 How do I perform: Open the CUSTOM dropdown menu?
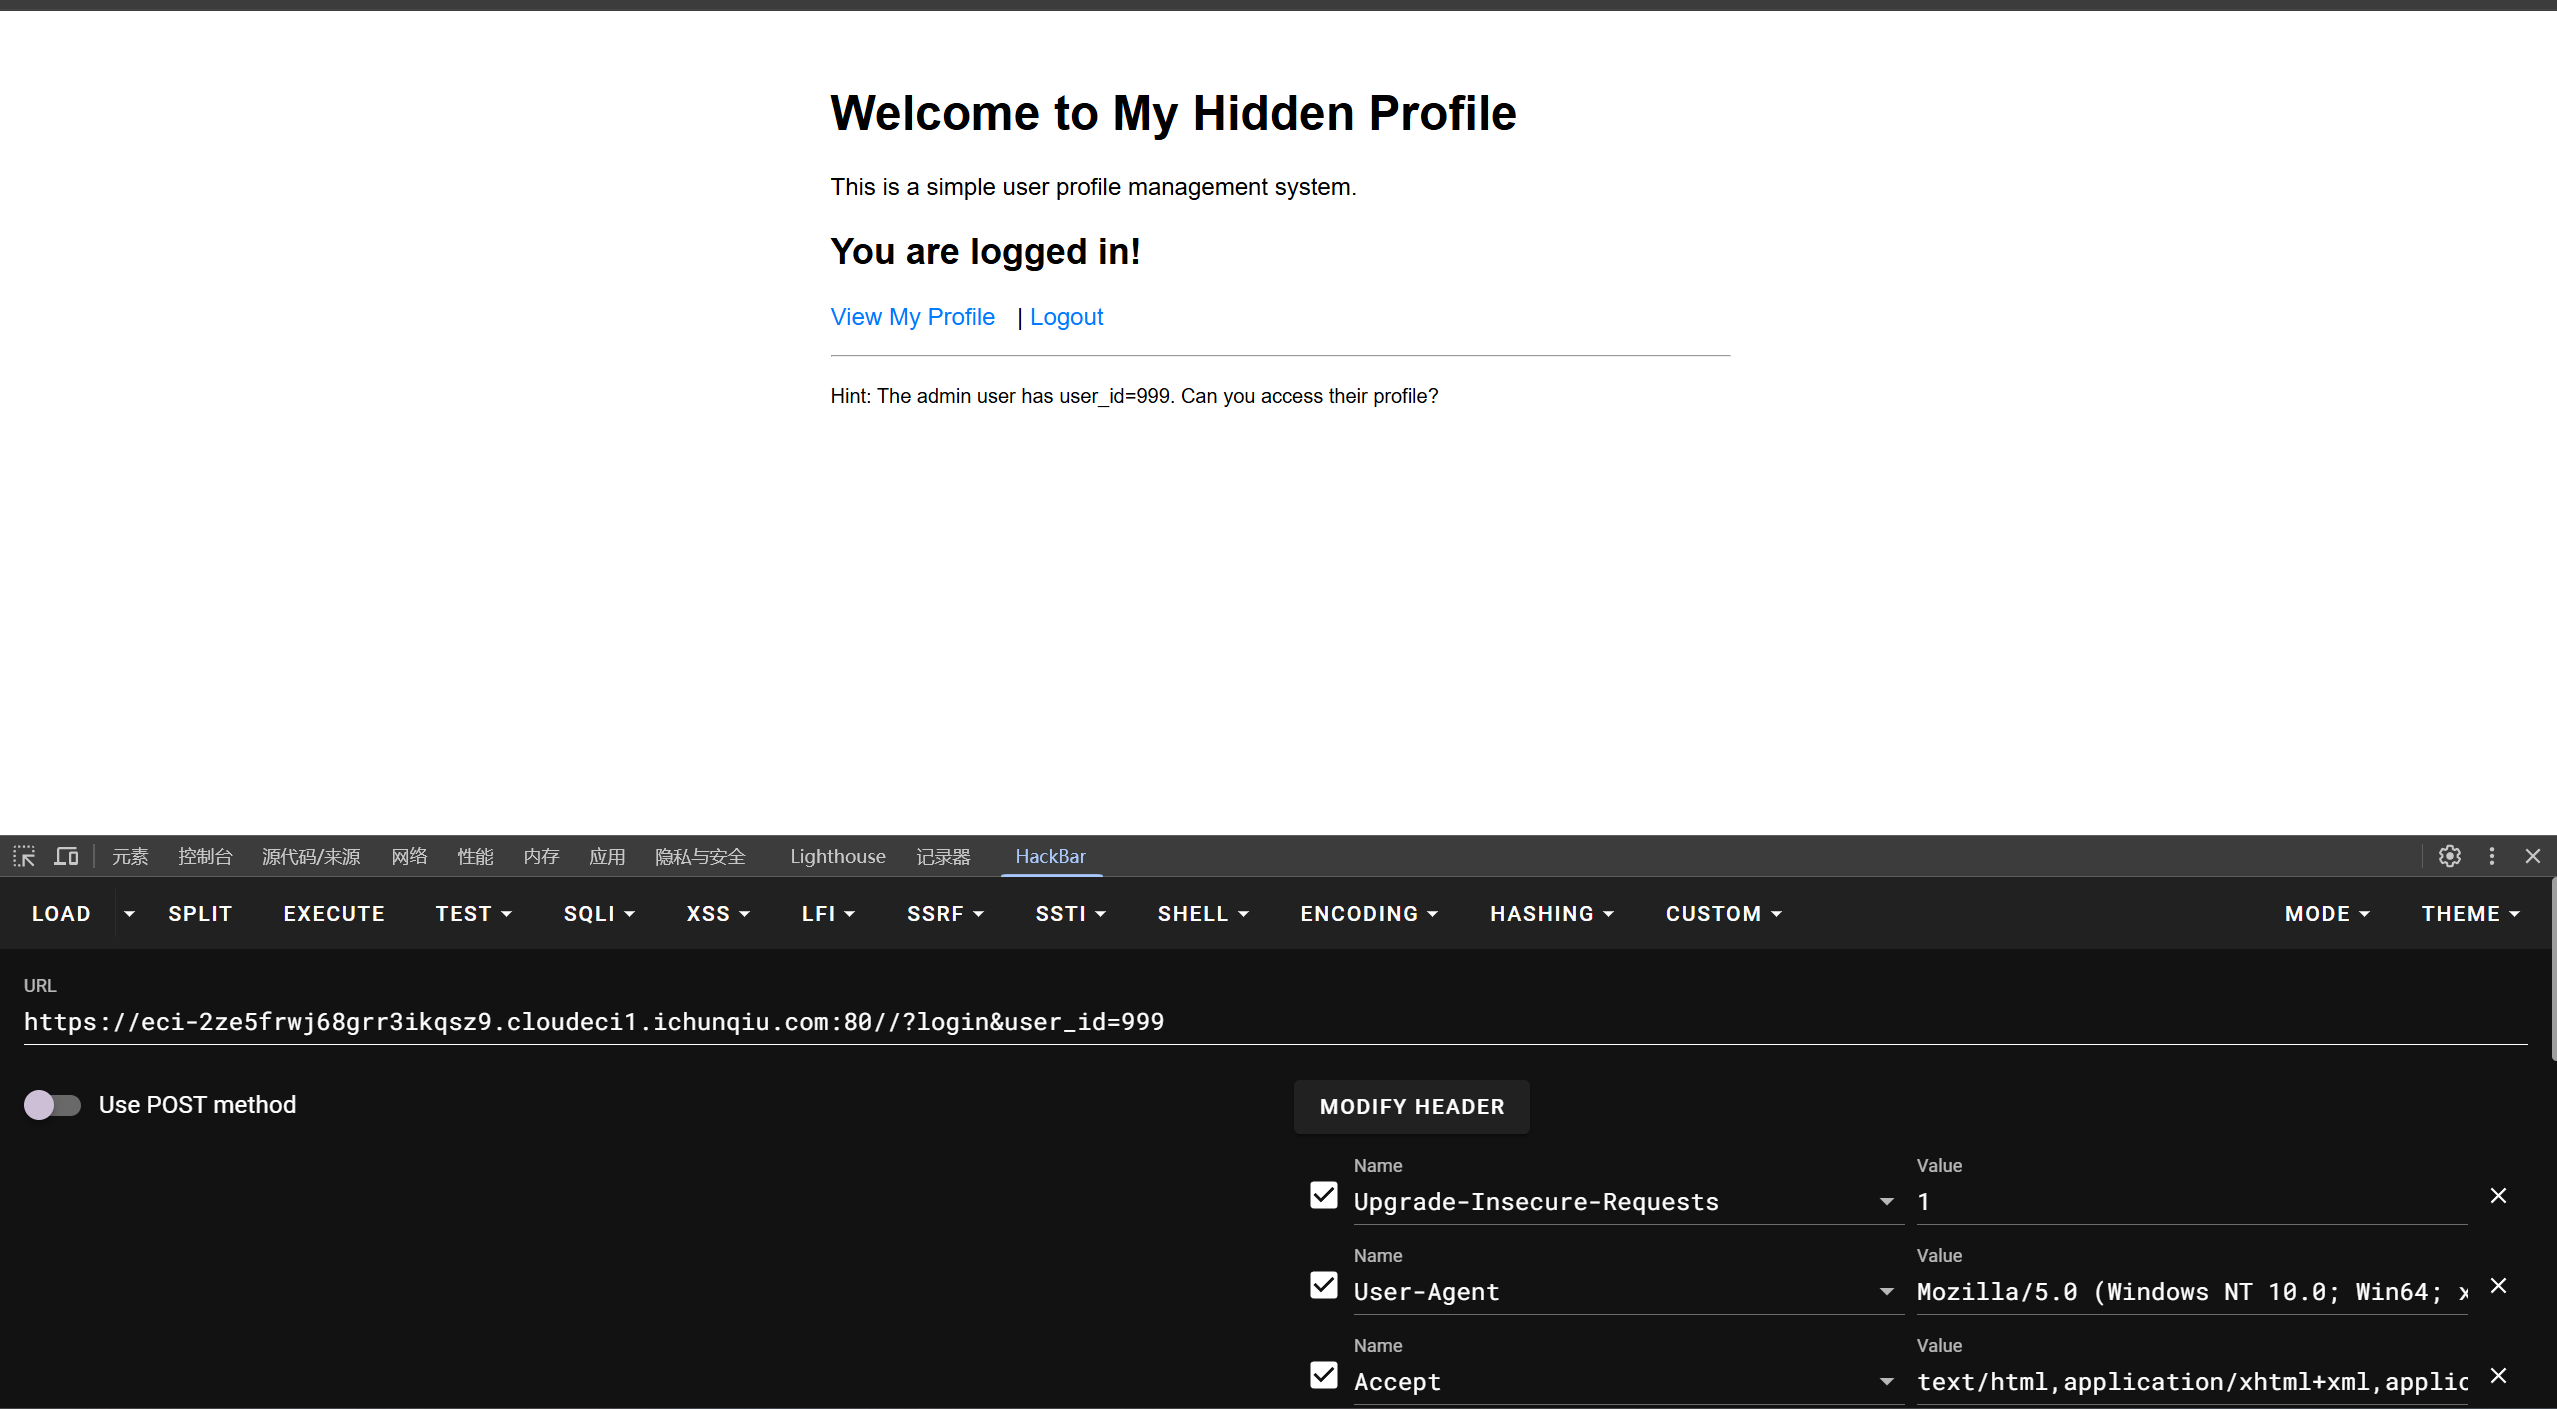1723,914
